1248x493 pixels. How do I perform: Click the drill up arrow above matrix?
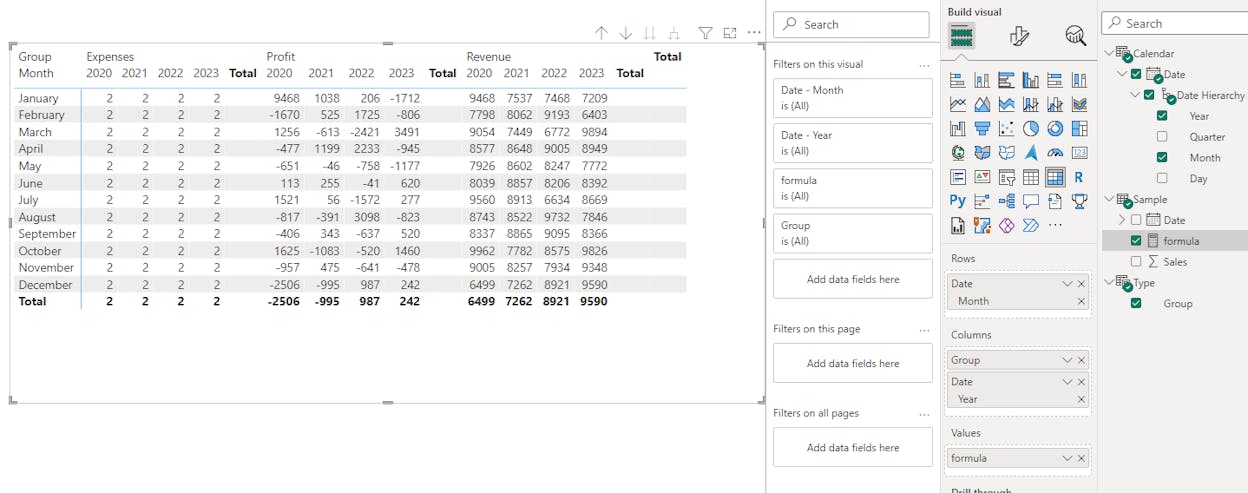tap(601, 33)
